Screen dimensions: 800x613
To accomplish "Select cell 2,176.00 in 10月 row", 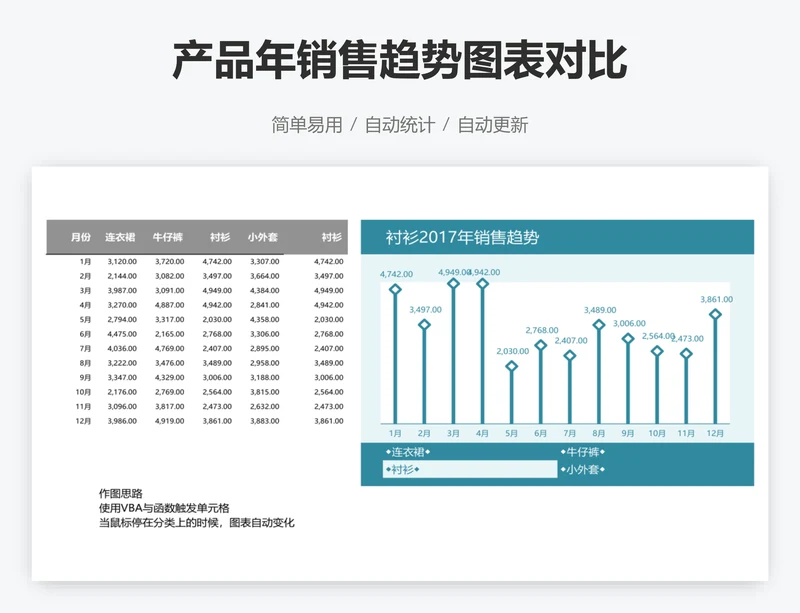I will (122, 393).
